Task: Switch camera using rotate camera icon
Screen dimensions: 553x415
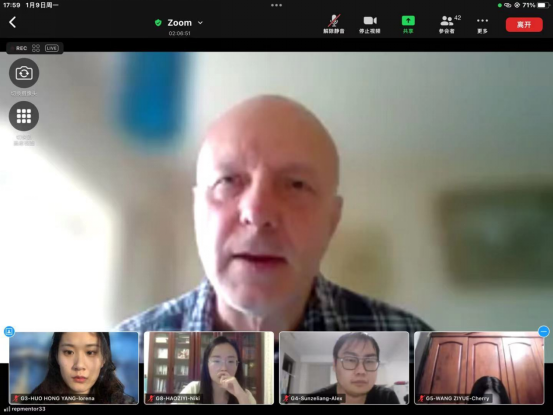Action: point(24,73)
